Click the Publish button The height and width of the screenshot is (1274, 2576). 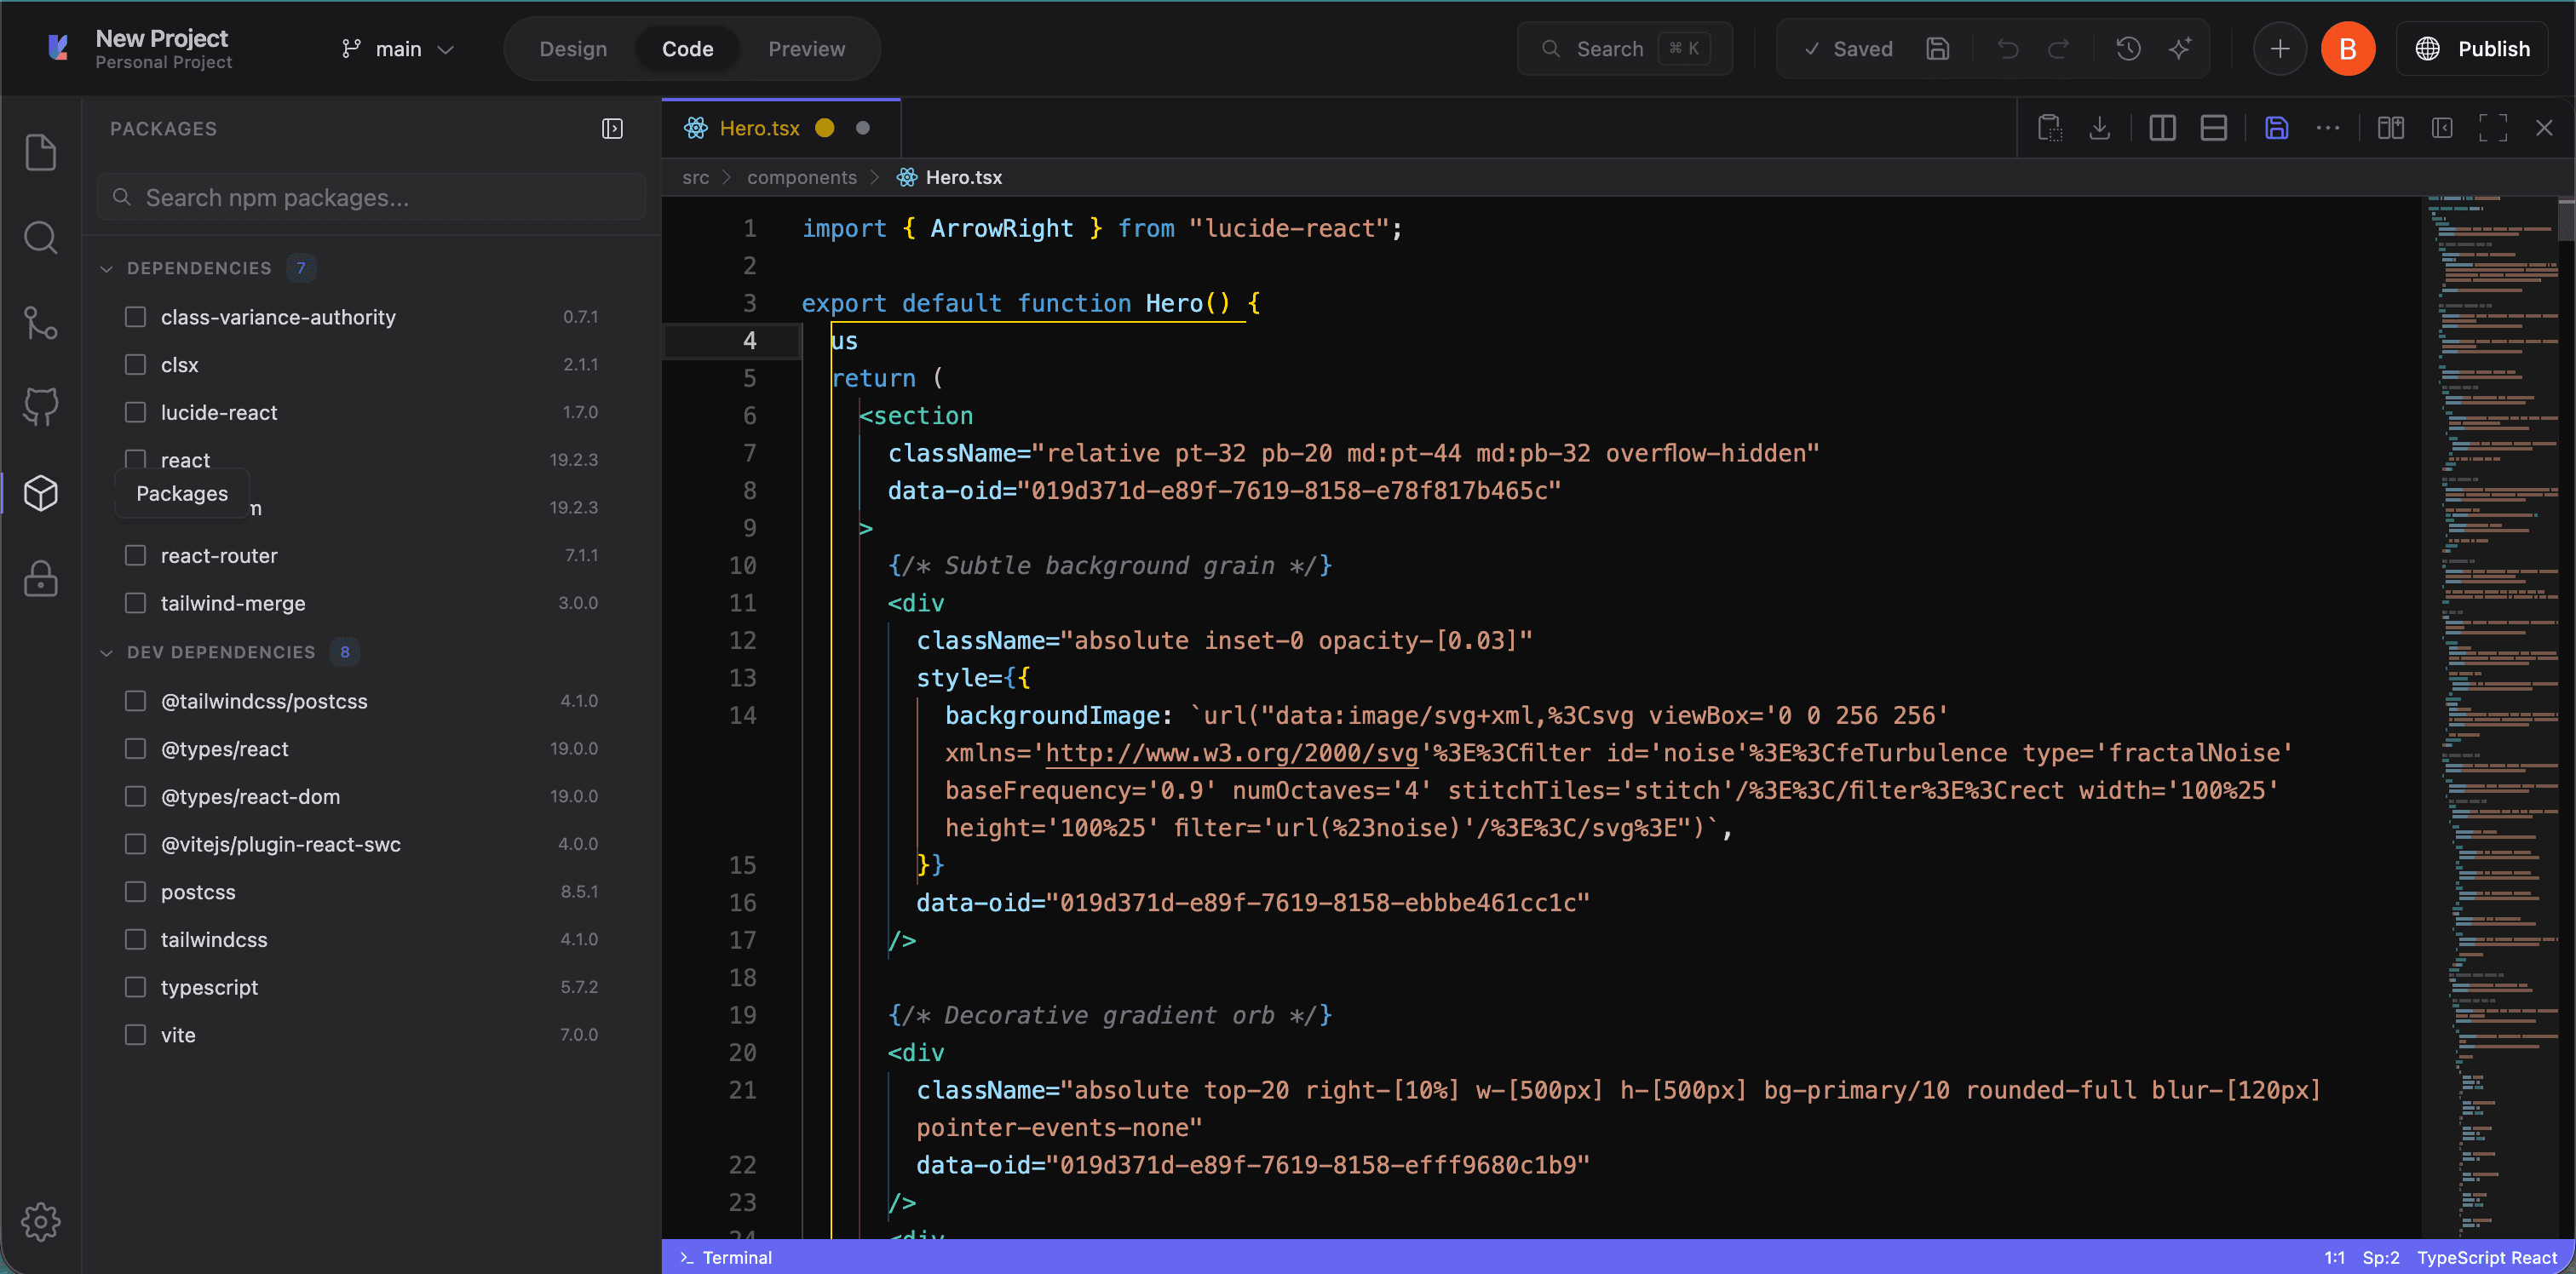(2472, 49)
